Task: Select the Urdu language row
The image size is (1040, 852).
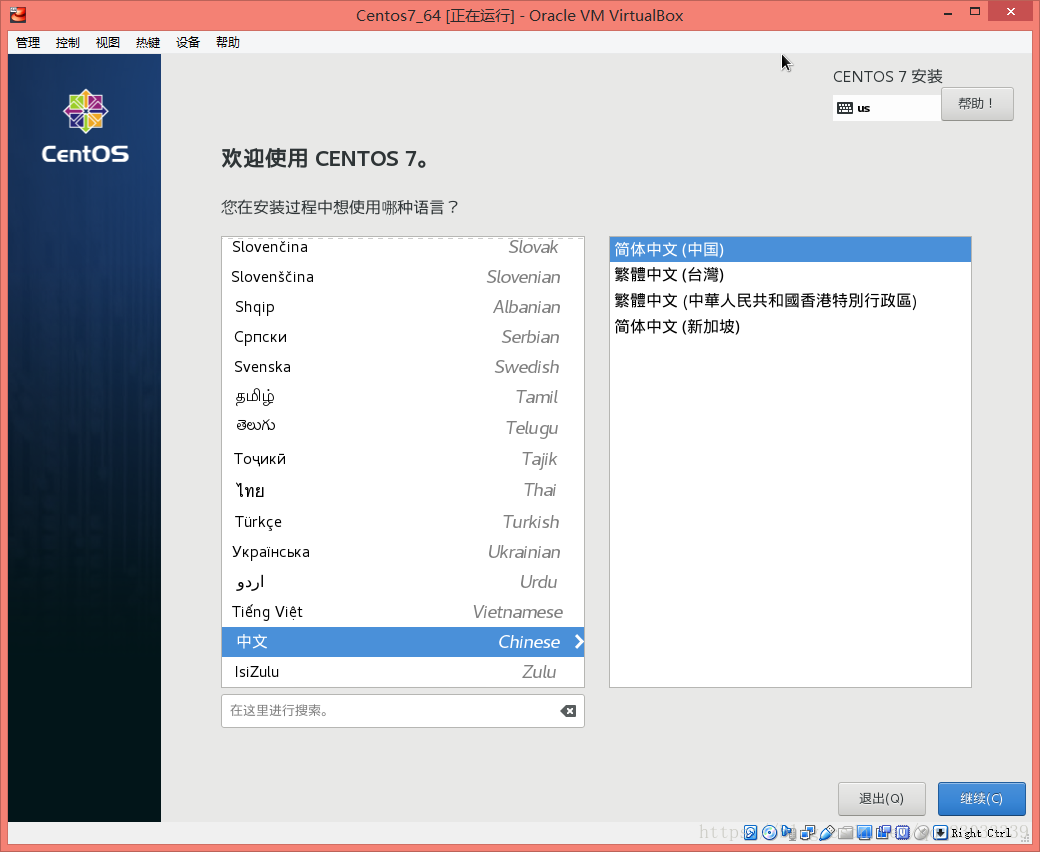Action: coord(403,582)
